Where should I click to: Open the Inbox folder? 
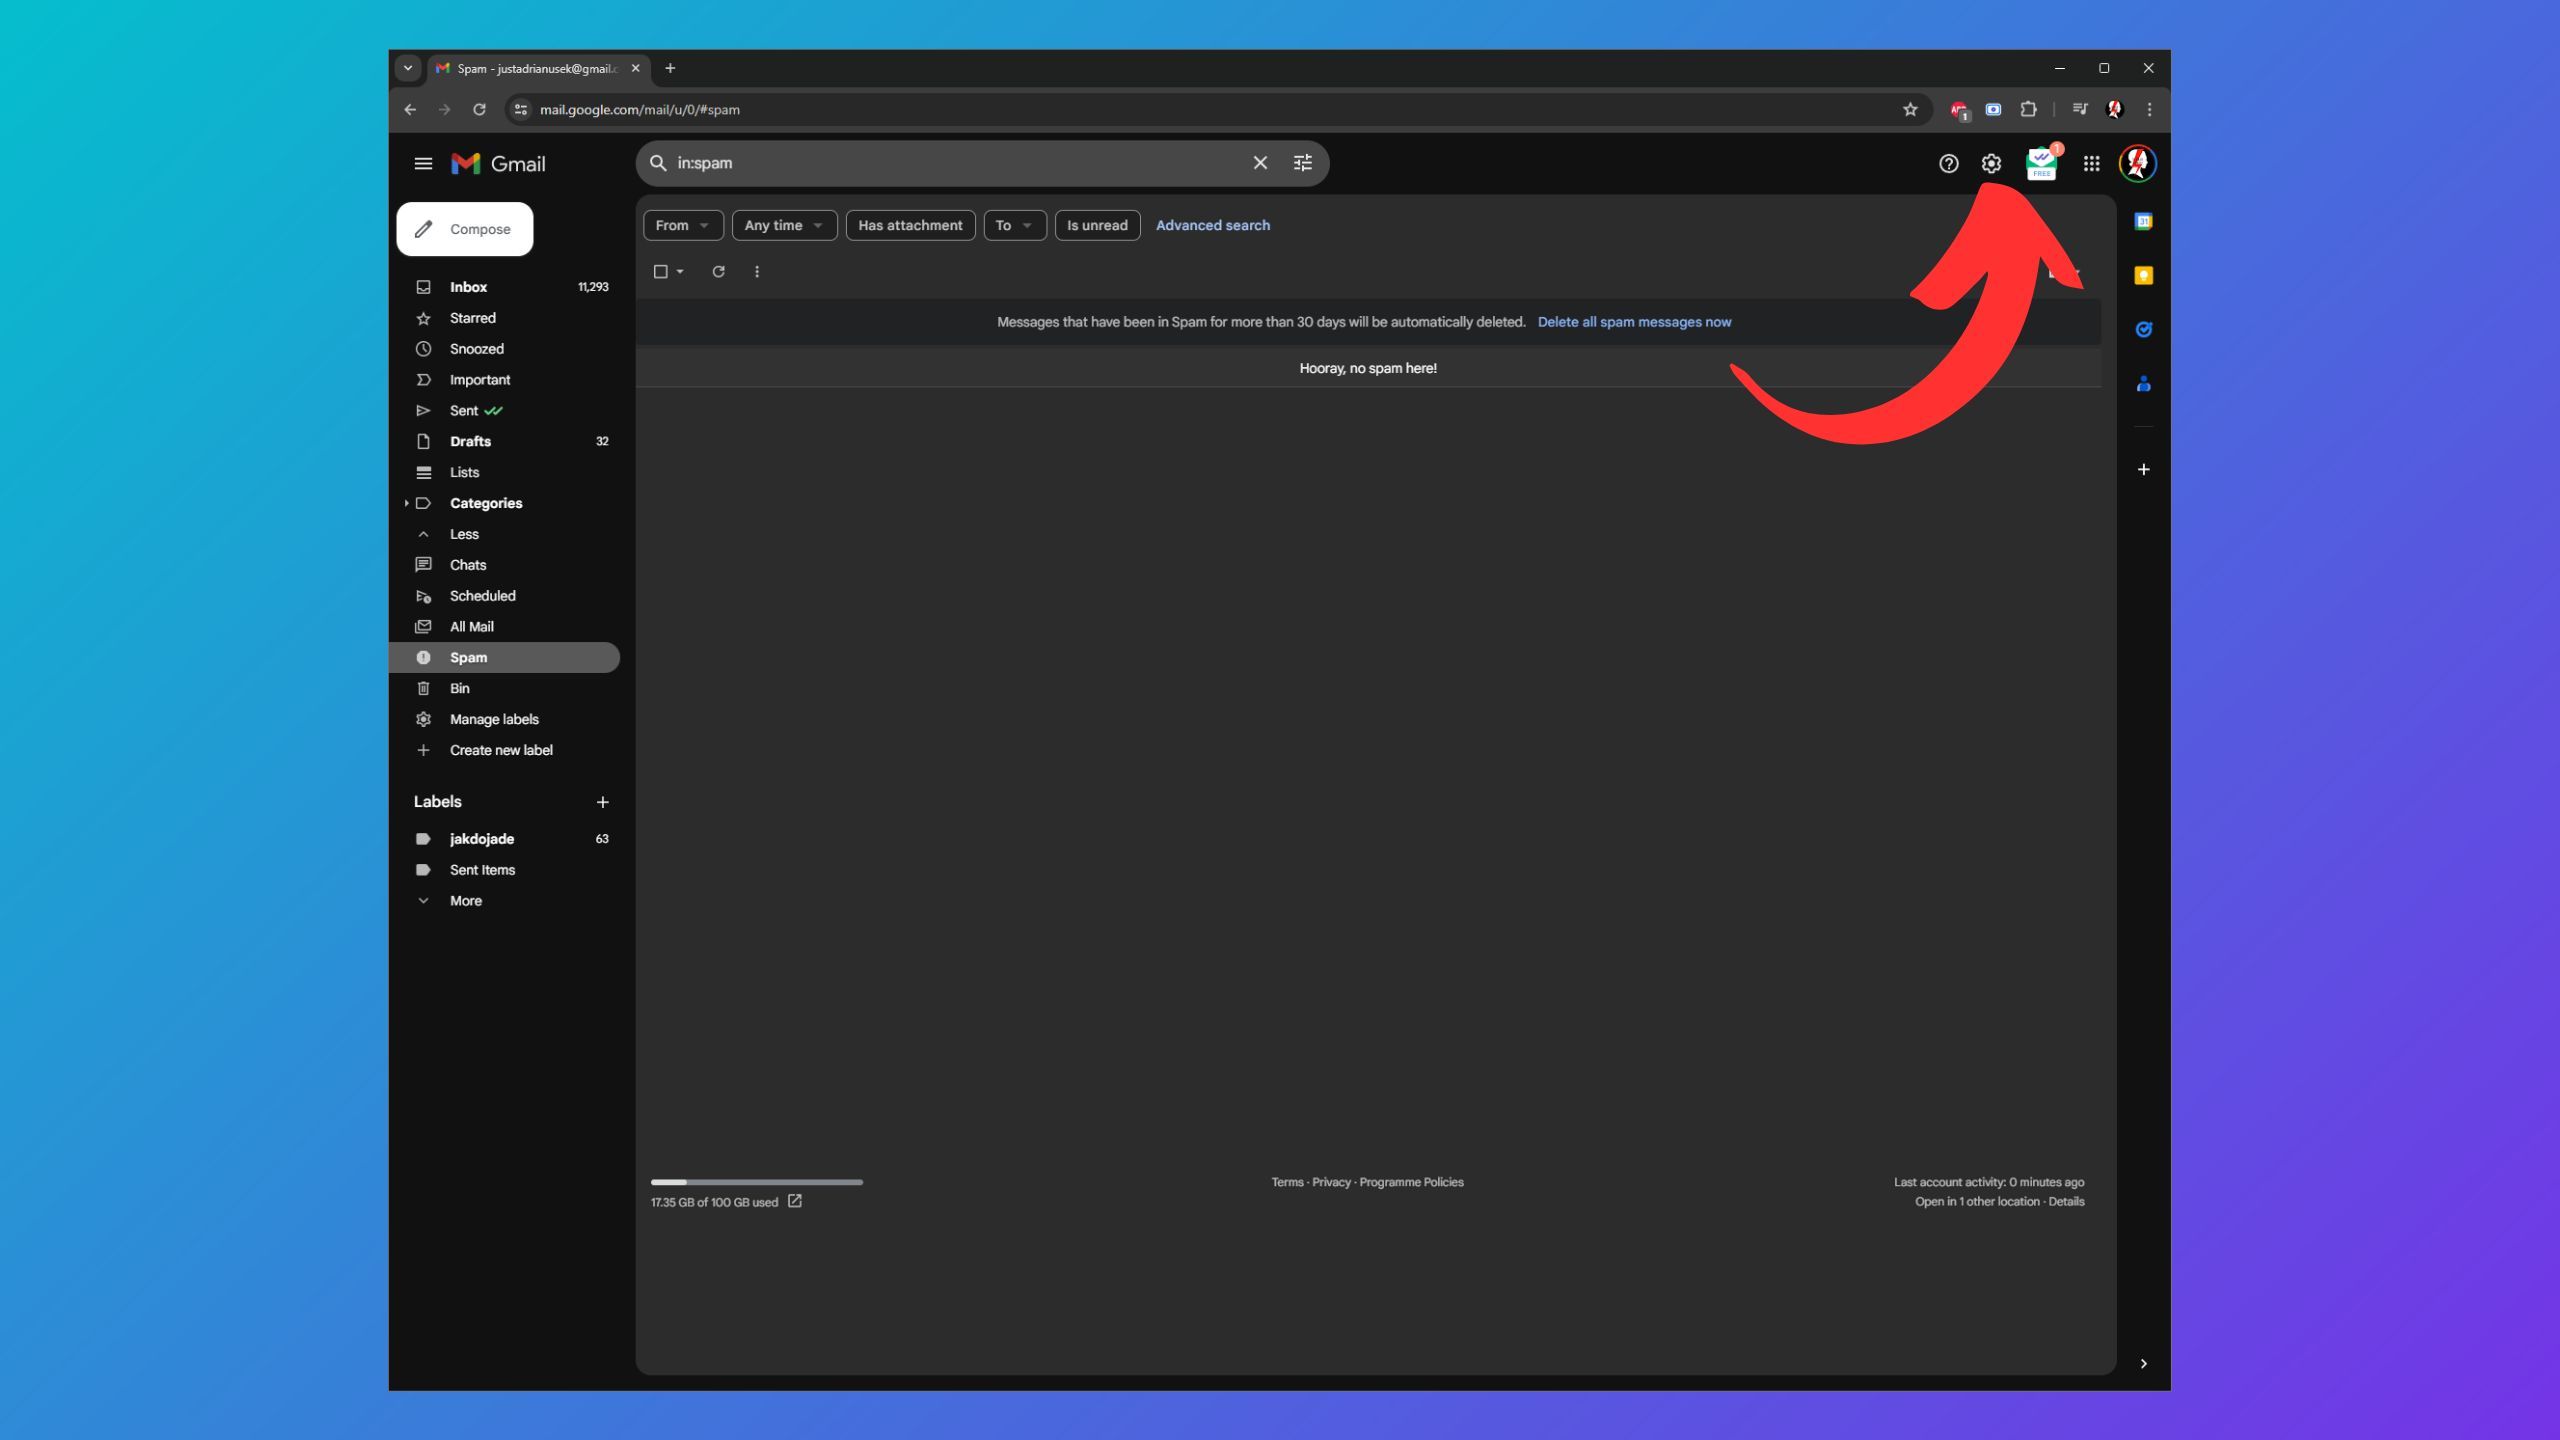[468, 287]
